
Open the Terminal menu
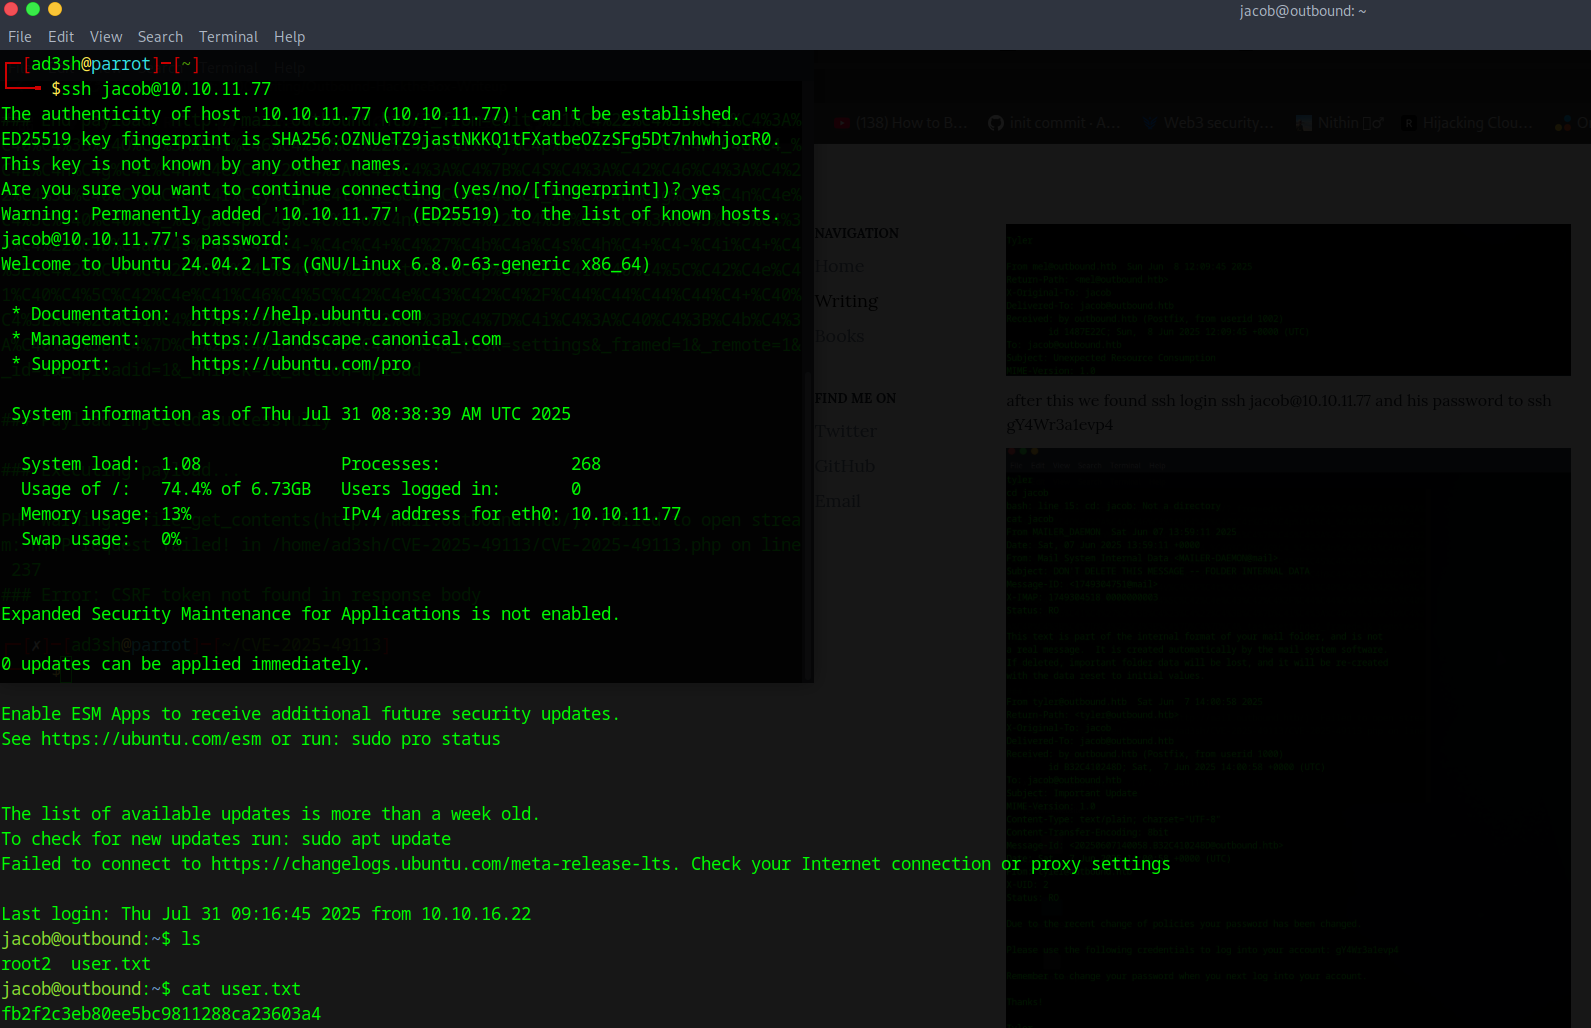coord(228,37)
